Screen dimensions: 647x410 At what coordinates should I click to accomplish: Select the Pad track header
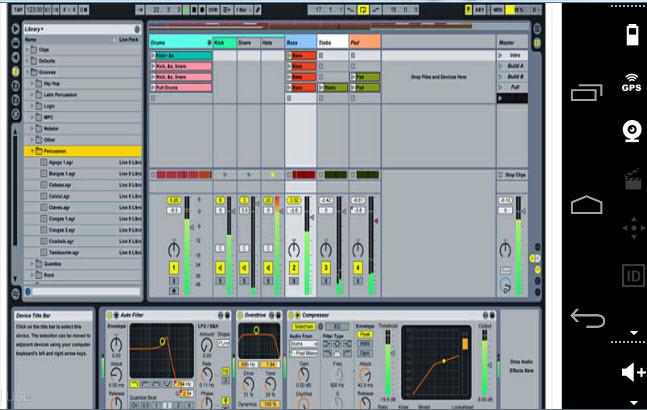[x=365, y=42]
